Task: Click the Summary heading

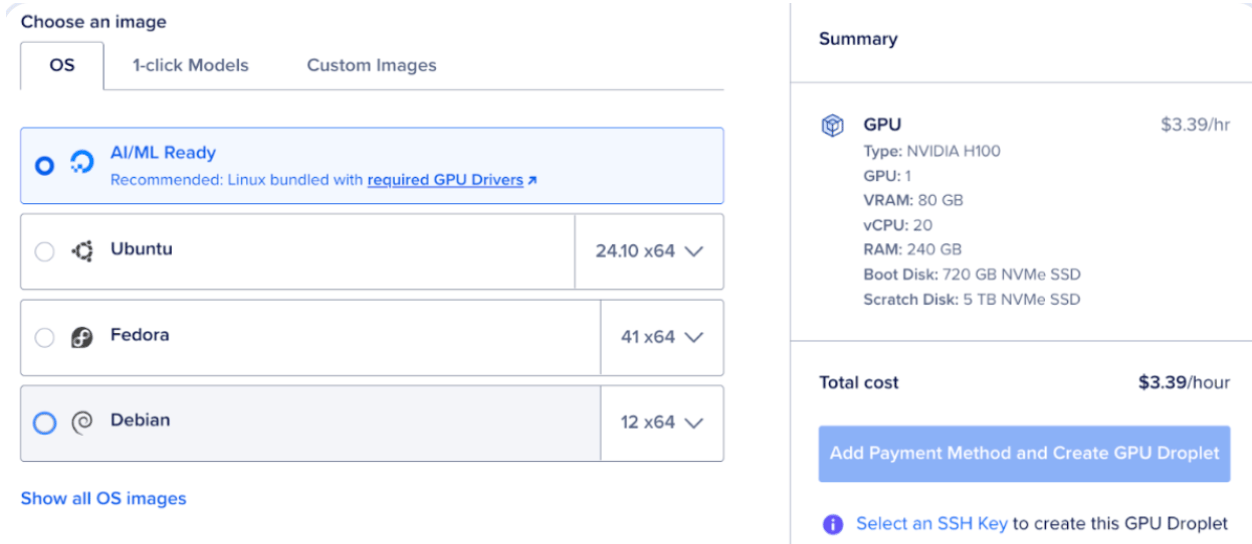Action: (x=858, y=39)
